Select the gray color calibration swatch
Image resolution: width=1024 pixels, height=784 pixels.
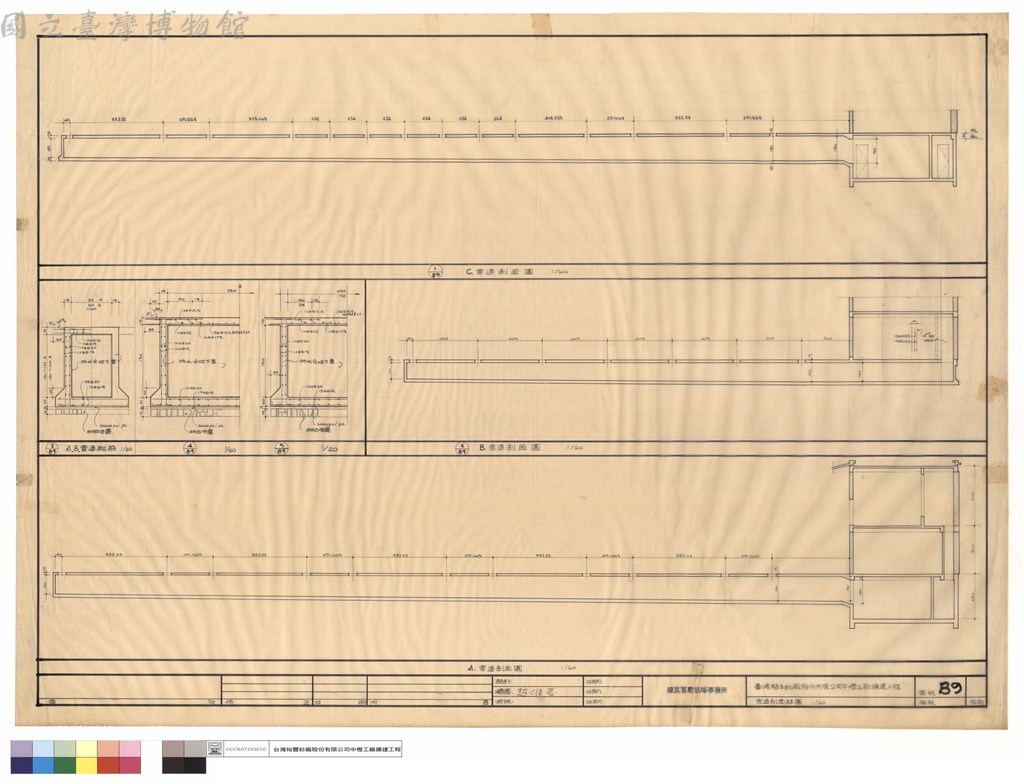[195, 749]
